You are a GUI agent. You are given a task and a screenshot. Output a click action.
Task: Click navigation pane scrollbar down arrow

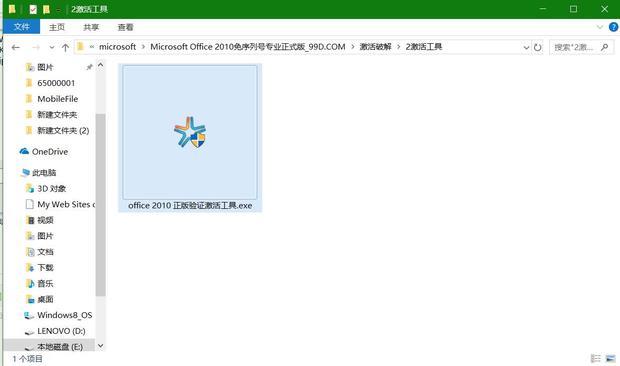[100, 346]
